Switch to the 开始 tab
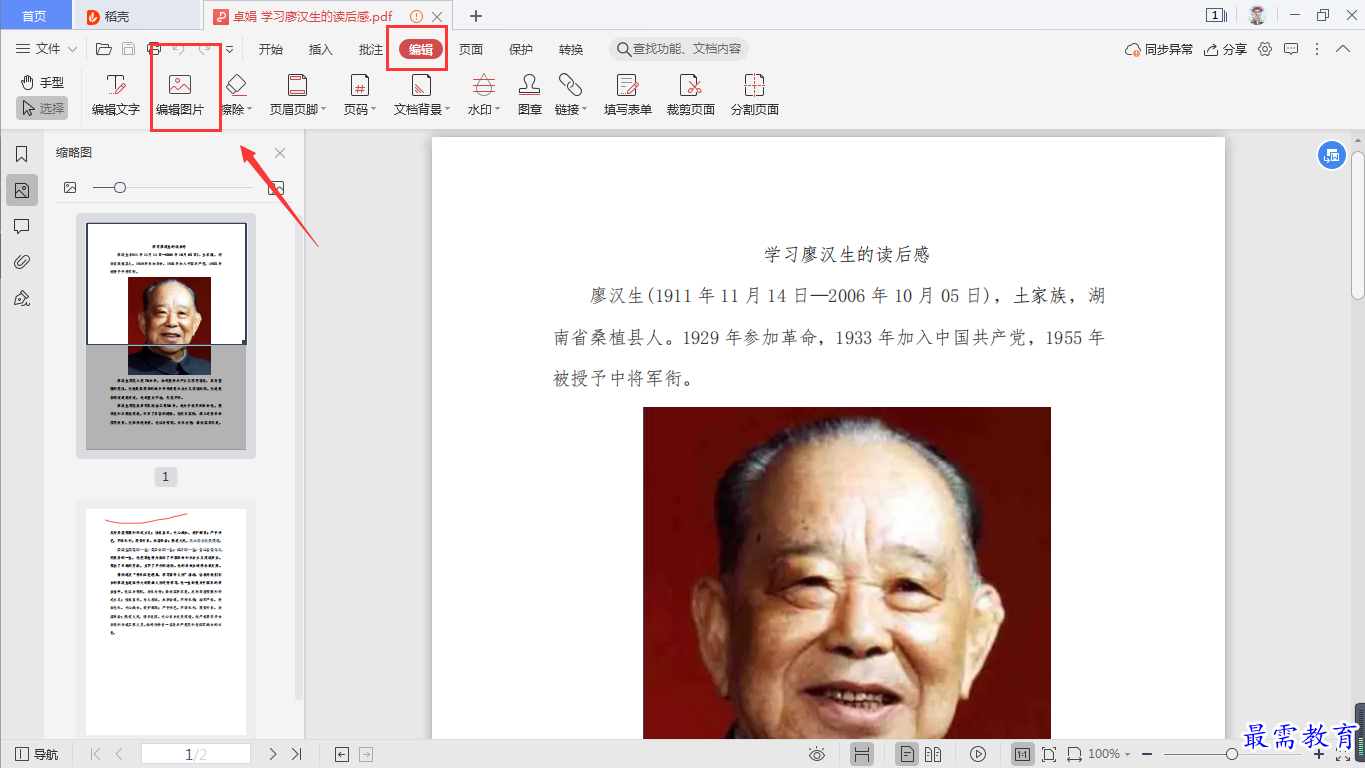This screenshot has height=768, width=1365. [x=270, y=49]
